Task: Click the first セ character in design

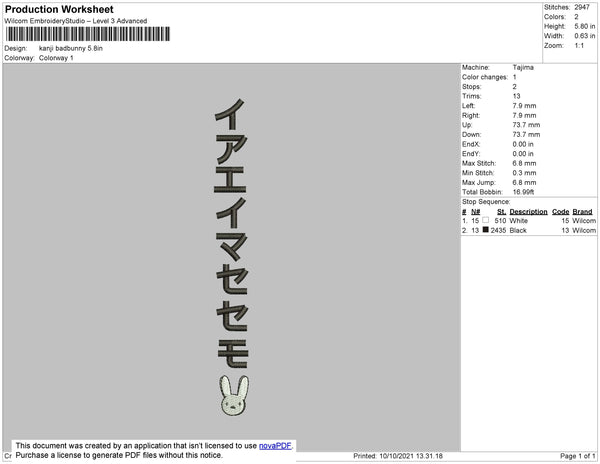Action: tap(232, 280)
